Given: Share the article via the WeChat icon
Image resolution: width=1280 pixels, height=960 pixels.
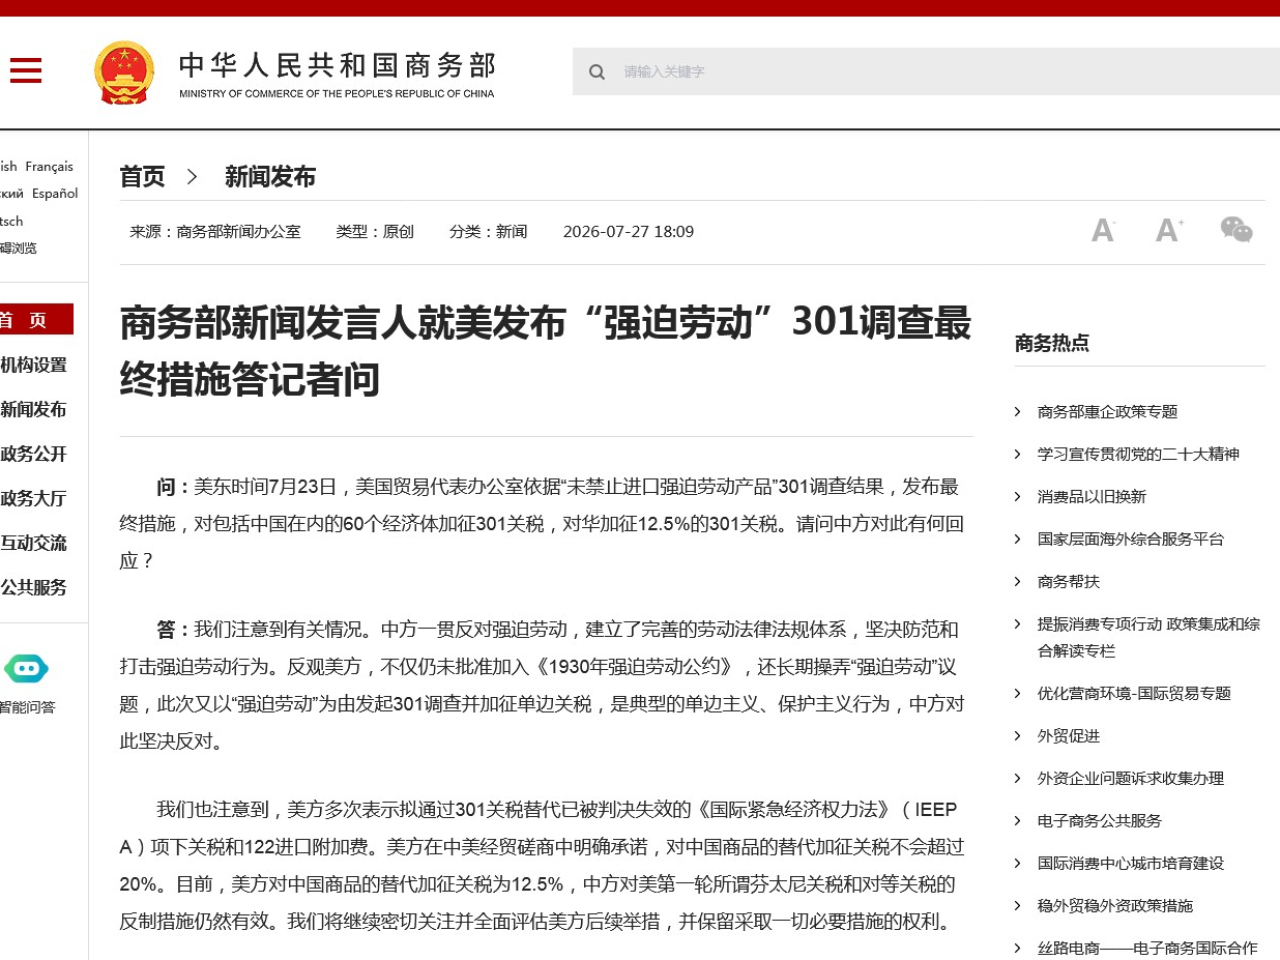Looking at the screenshot, I should pos(1236,230).
